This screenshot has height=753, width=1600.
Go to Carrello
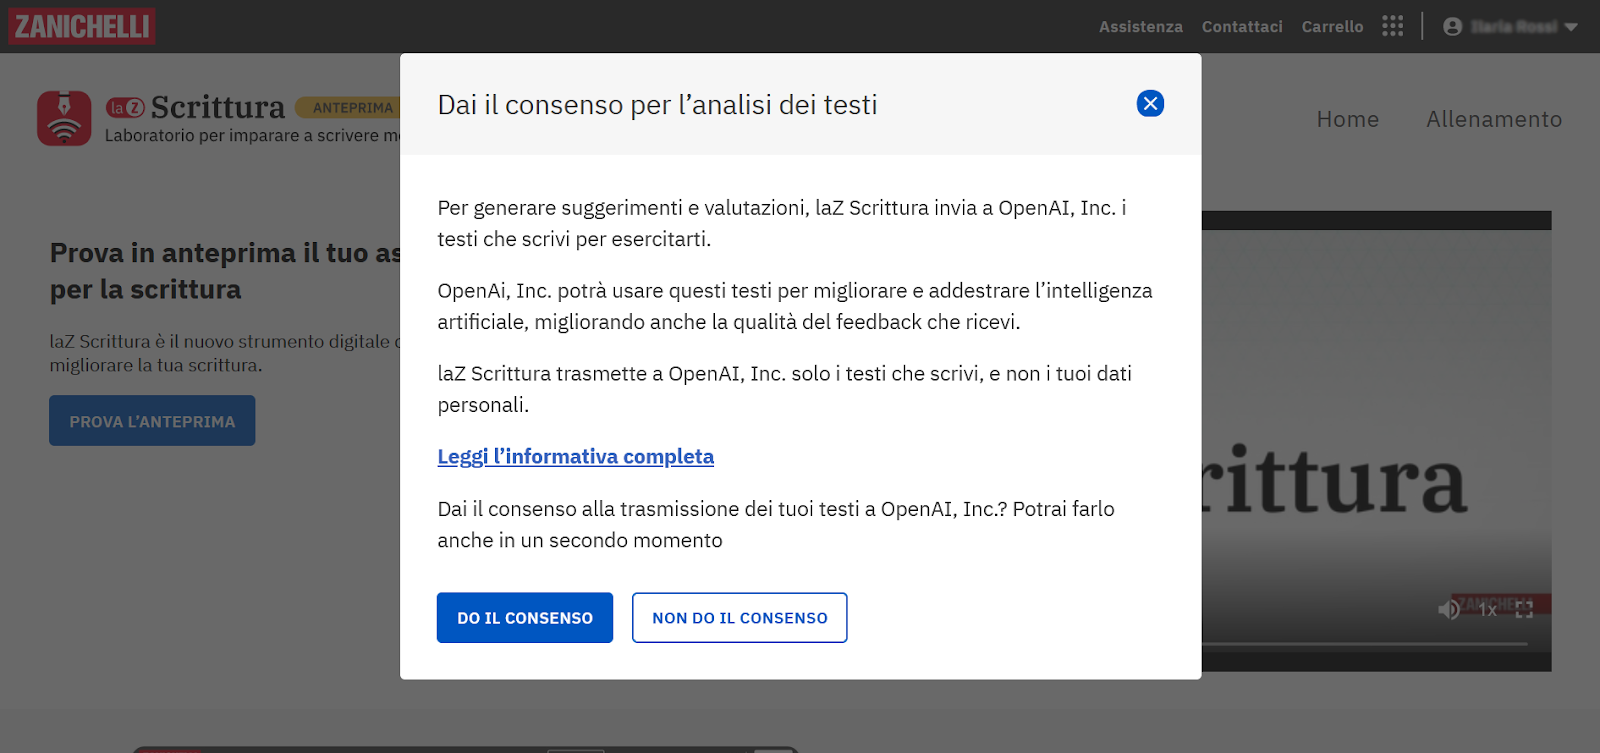click(x=1332, y=27)
